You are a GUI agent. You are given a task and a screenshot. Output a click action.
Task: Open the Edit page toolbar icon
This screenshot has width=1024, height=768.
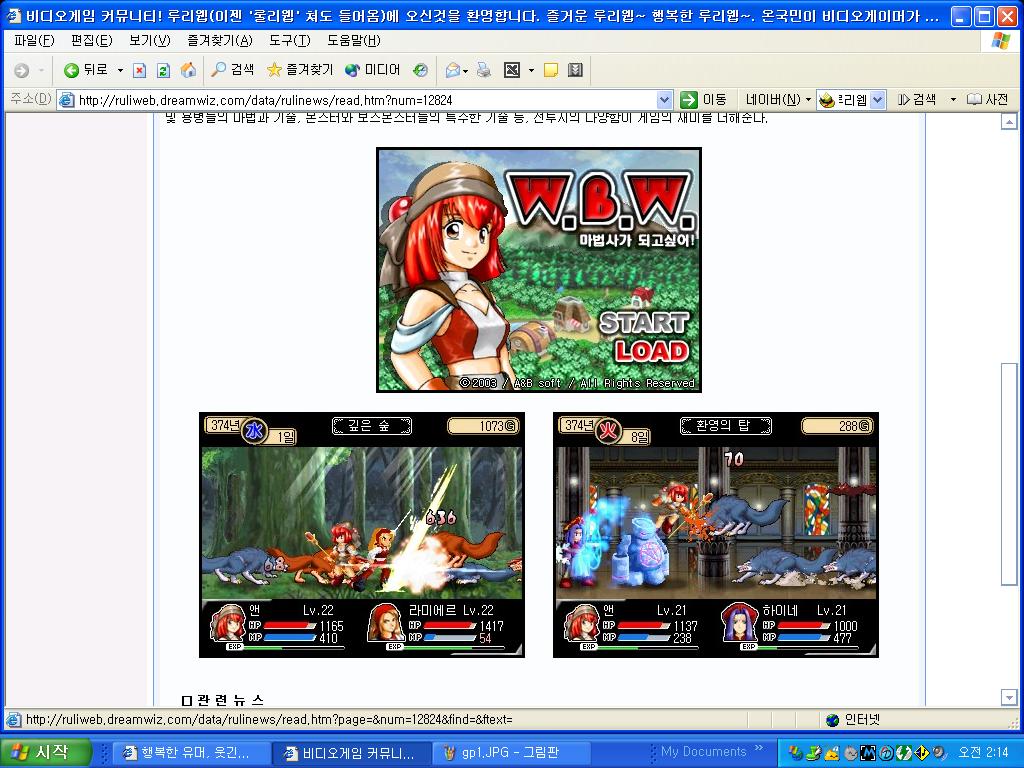pos(511,71)
